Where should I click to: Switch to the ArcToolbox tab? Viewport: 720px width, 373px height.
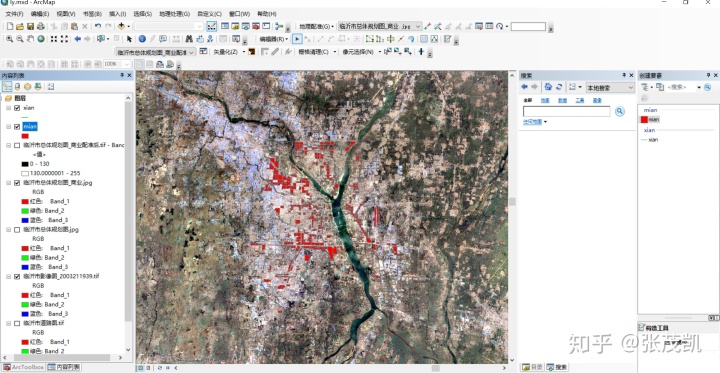pyautogui.click(x=23, y=367)
